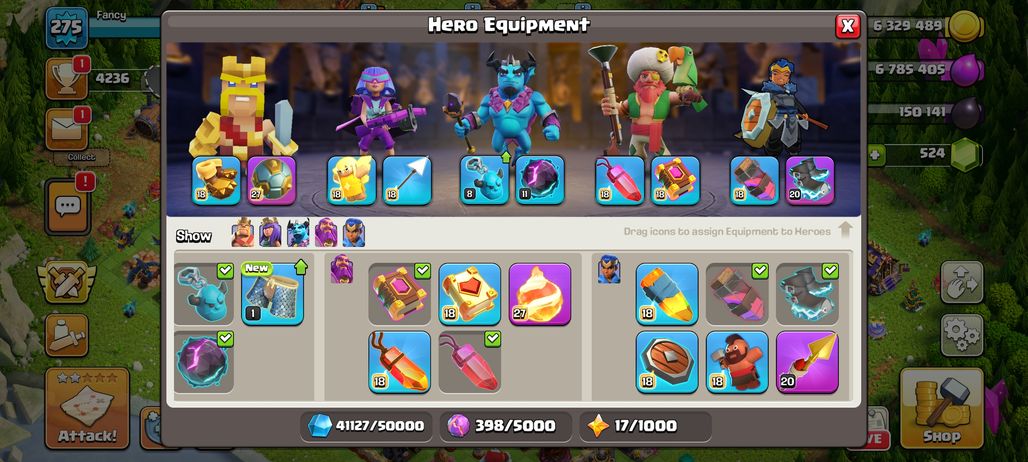Open the Shop button

click(x=941, y=408)
